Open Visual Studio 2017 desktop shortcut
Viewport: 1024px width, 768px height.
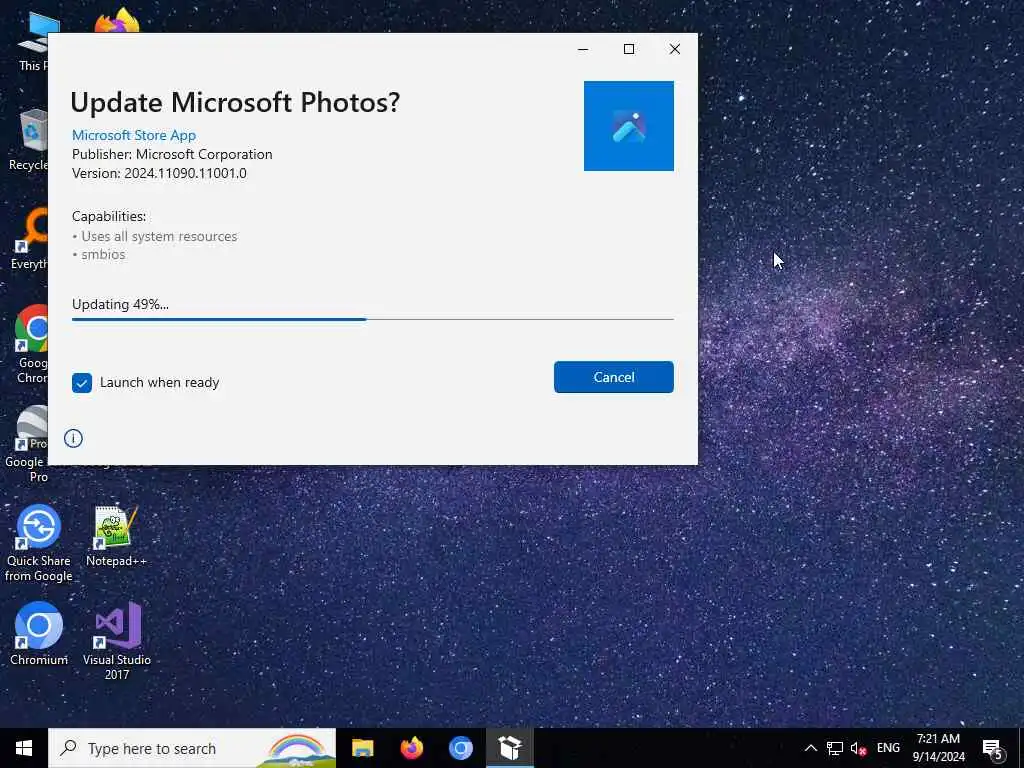117,642
